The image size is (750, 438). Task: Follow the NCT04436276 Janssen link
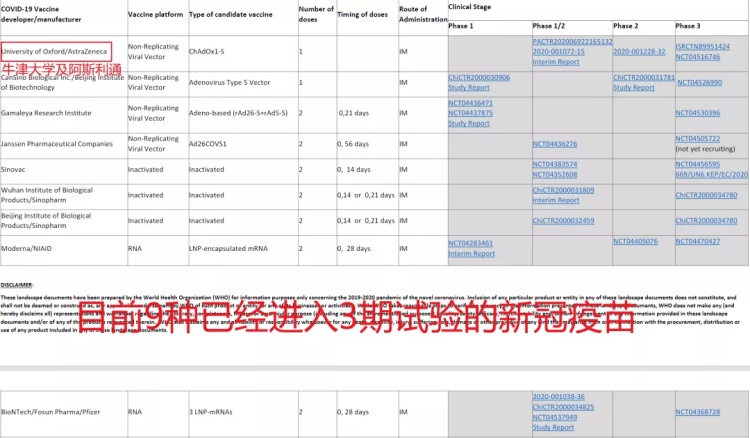(555, 144)
